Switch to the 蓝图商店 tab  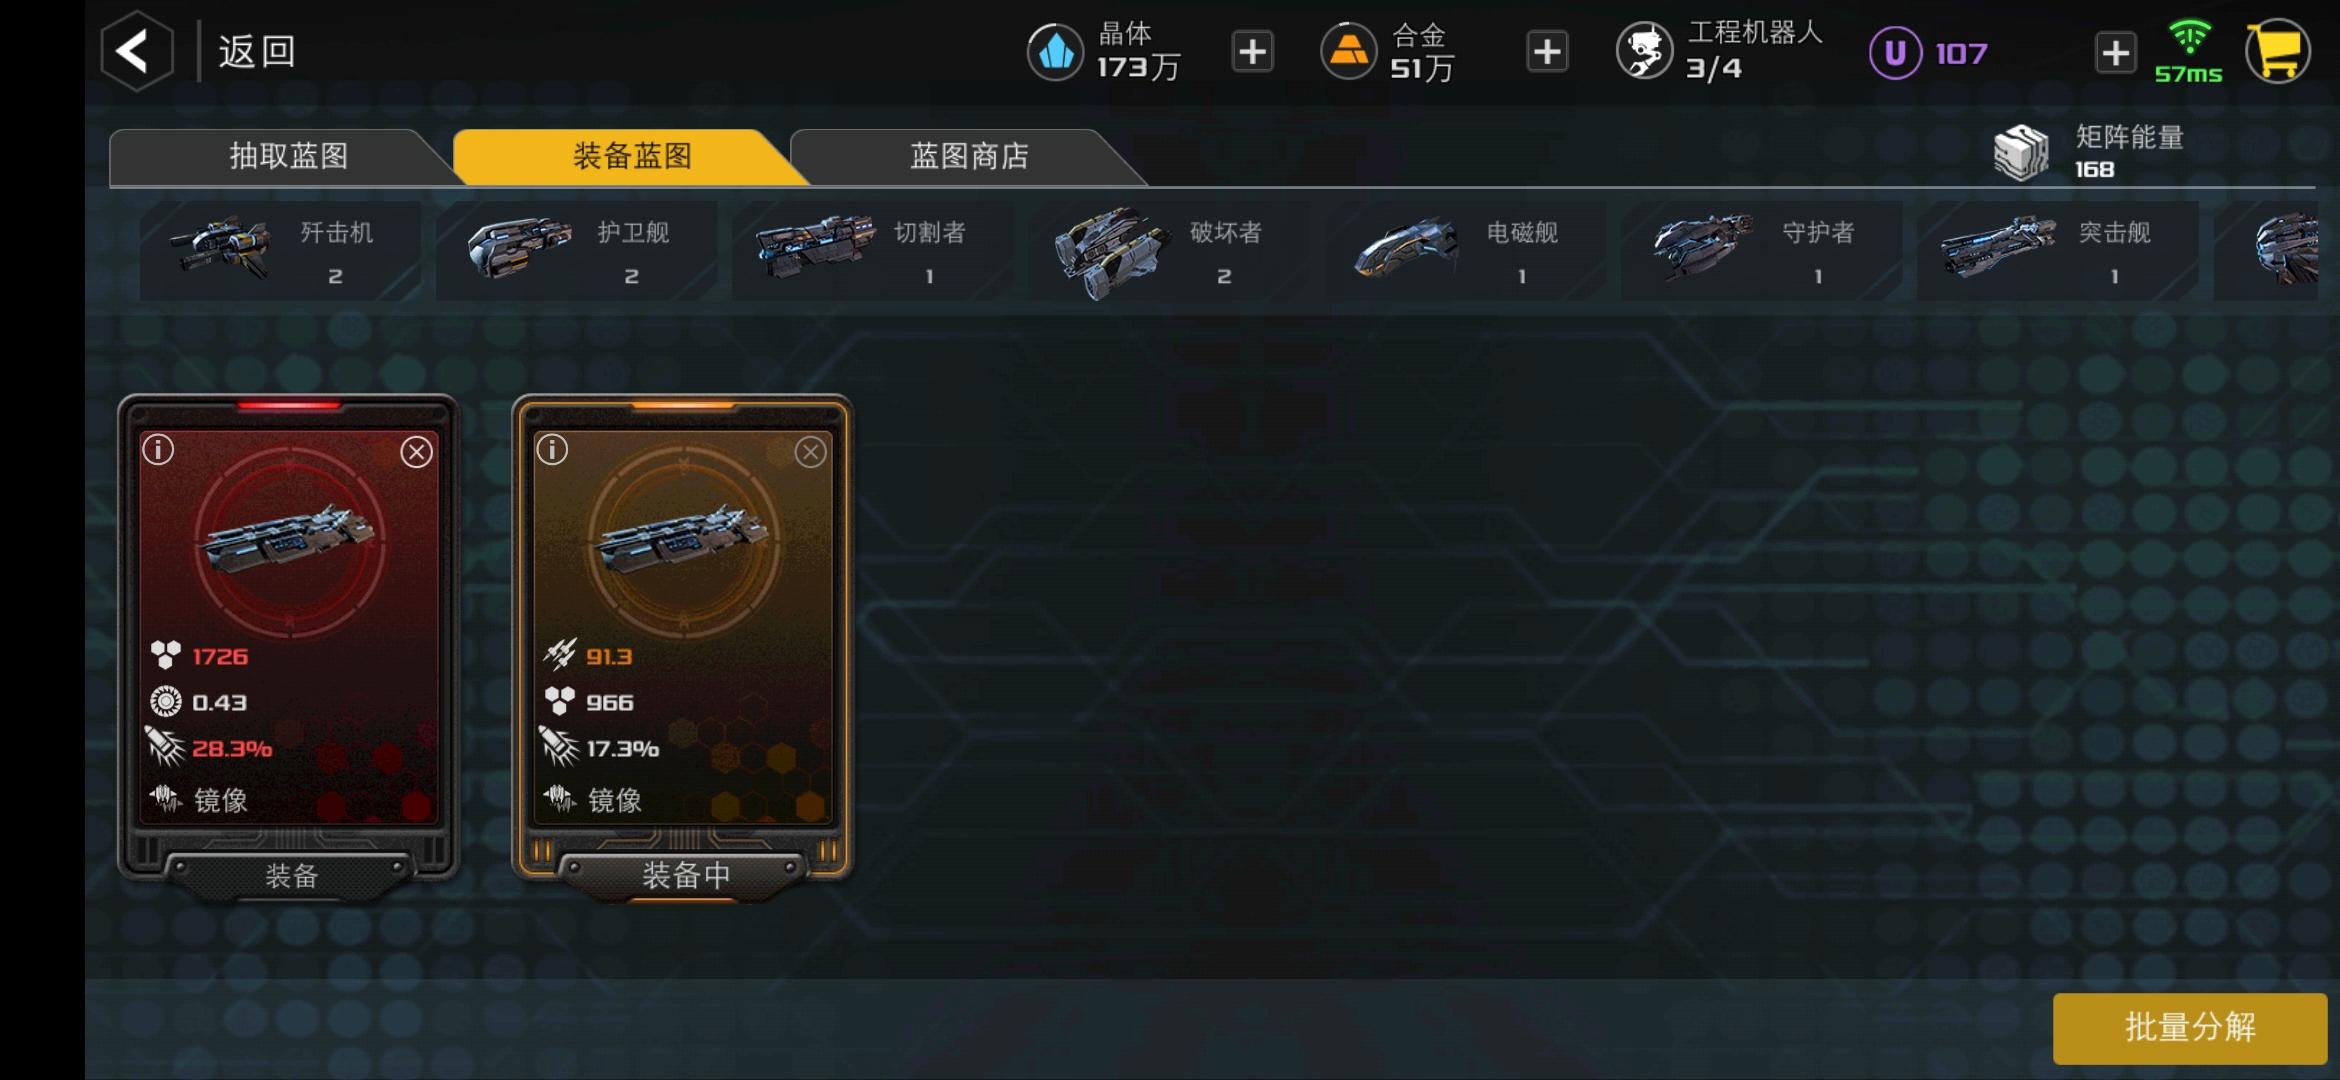tap(968, 156)
